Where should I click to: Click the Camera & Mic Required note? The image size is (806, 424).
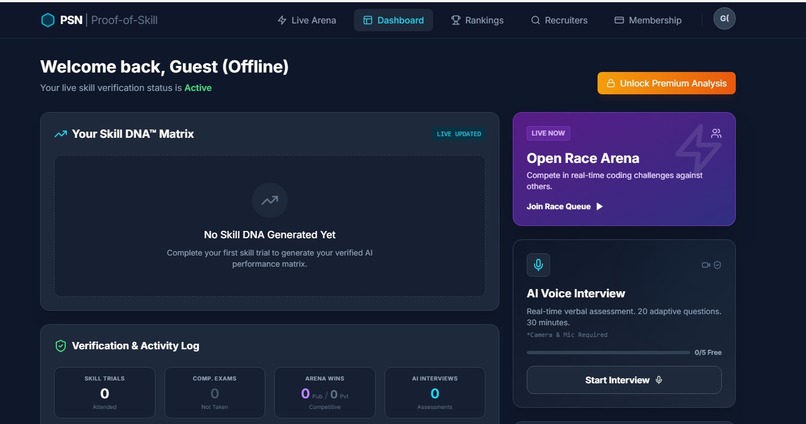click(x=567, y=335)
